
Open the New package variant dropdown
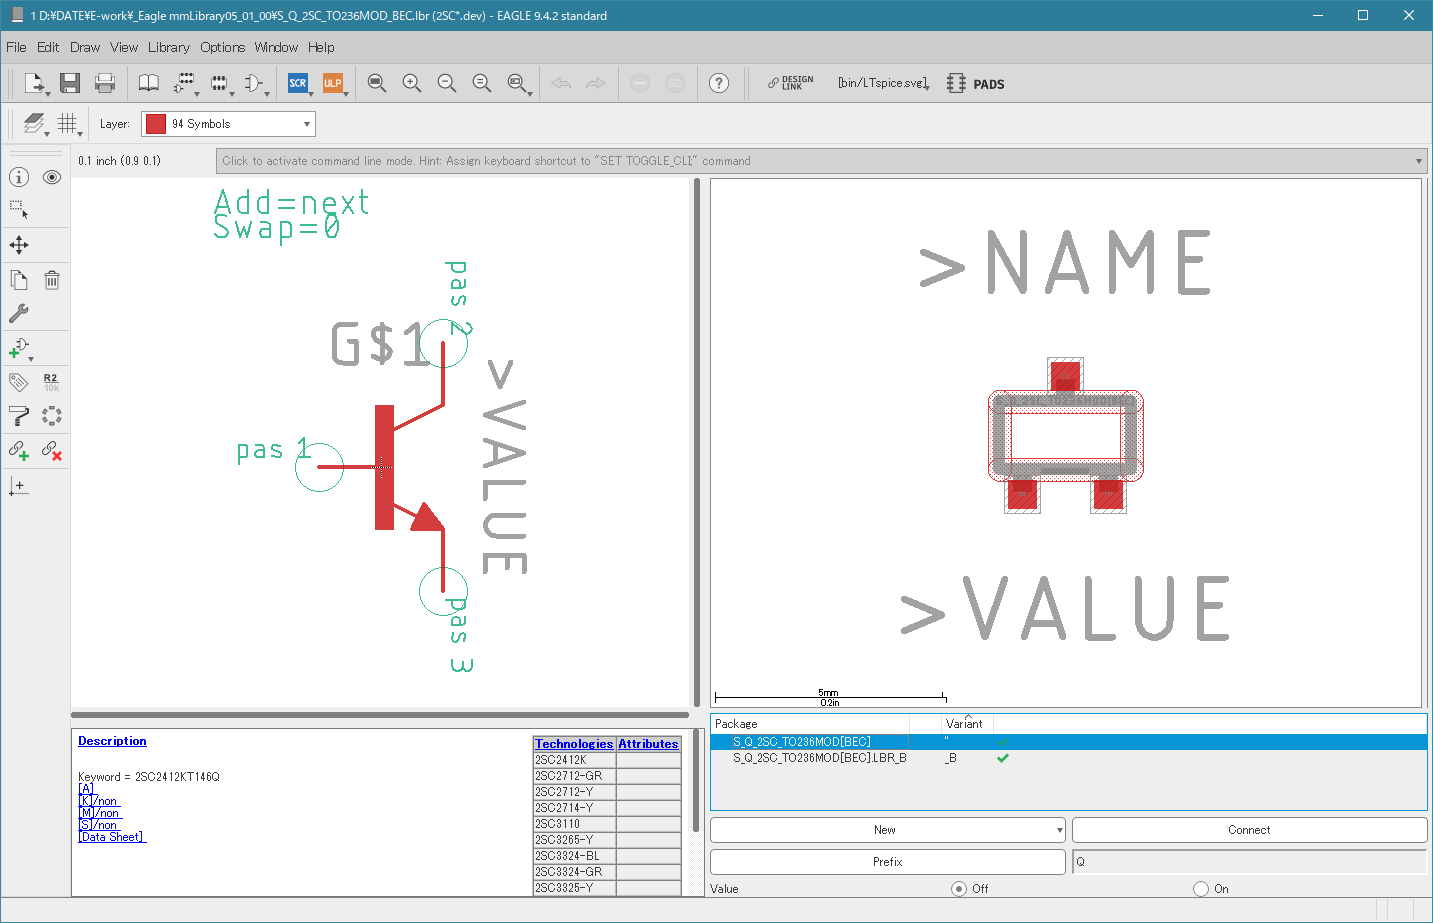(x=1059, y=830)
